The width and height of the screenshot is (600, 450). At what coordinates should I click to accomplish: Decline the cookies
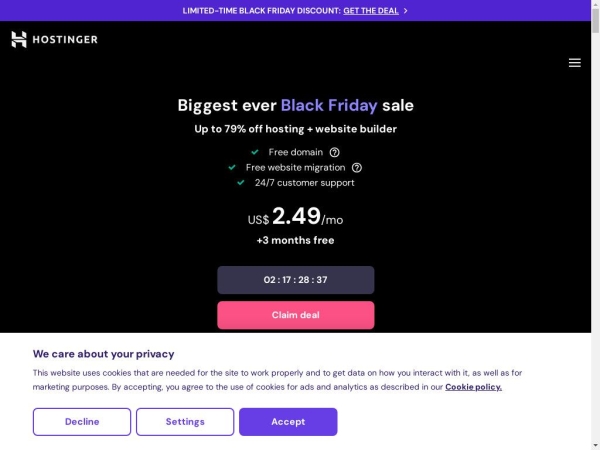click(x=82, y=422)
